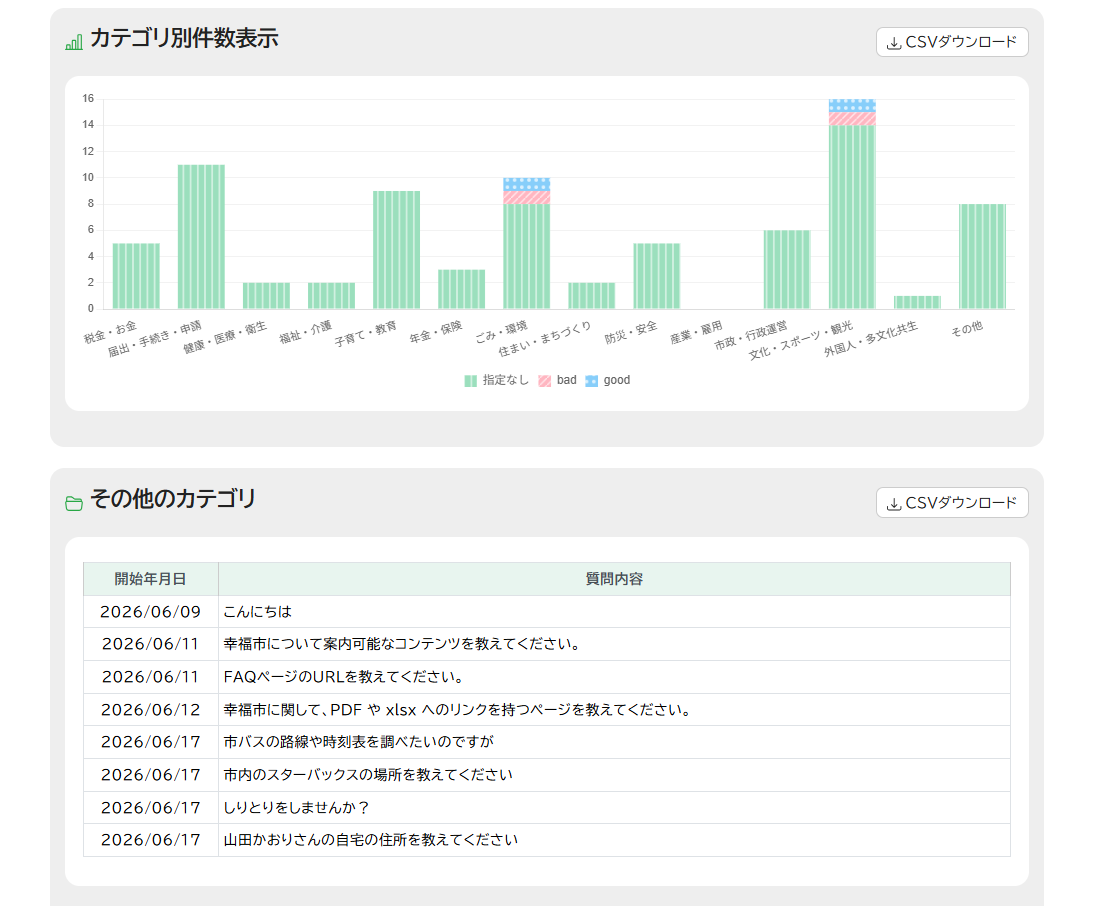Download CSV for その他のカテゴリ table

(x=952, y=503)
